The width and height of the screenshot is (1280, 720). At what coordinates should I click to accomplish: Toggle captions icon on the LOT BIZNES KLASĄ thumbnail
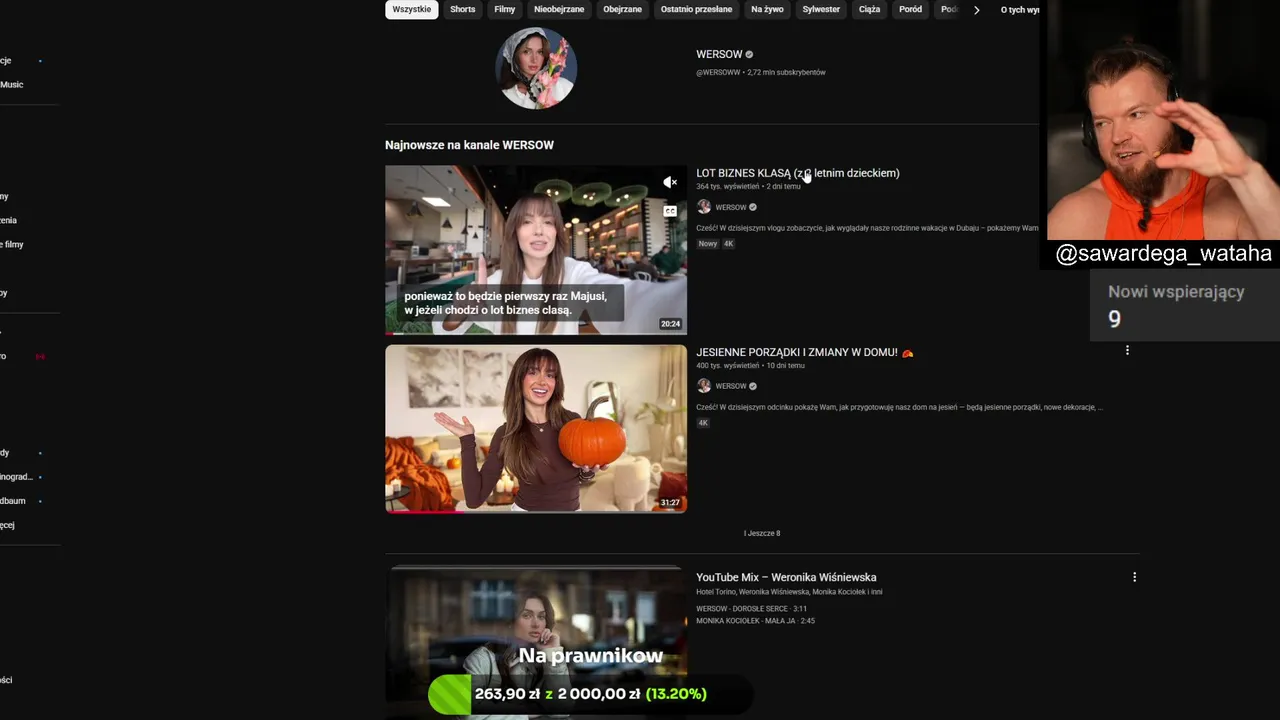point(670,211)
